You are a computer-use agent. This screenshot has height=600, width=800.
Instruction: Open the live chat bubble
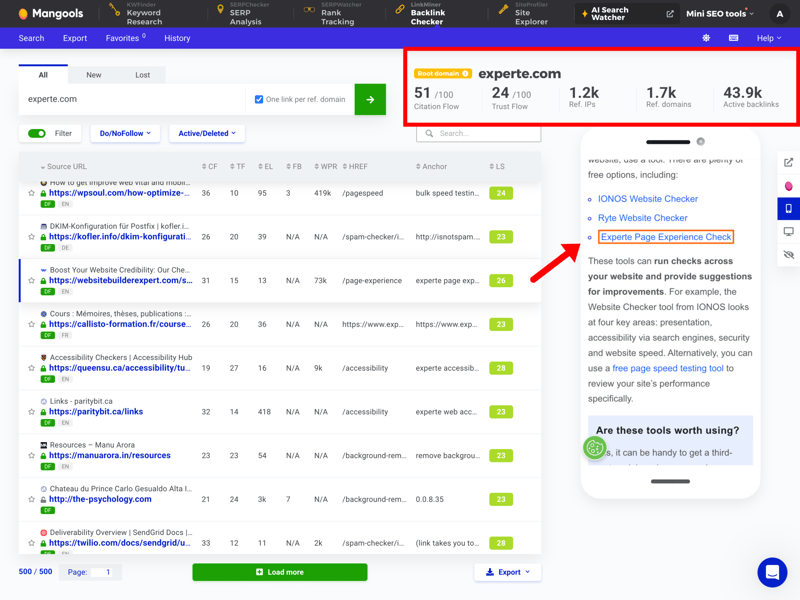coord(772,572)
